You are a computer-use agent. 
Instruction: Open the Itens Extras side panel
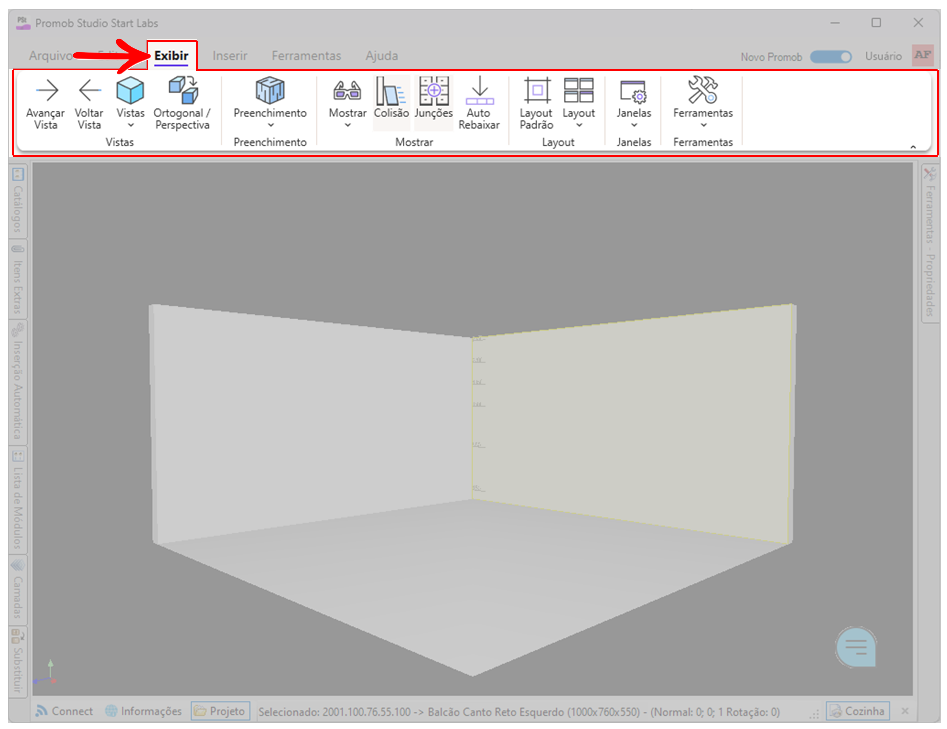click(18, 280)
